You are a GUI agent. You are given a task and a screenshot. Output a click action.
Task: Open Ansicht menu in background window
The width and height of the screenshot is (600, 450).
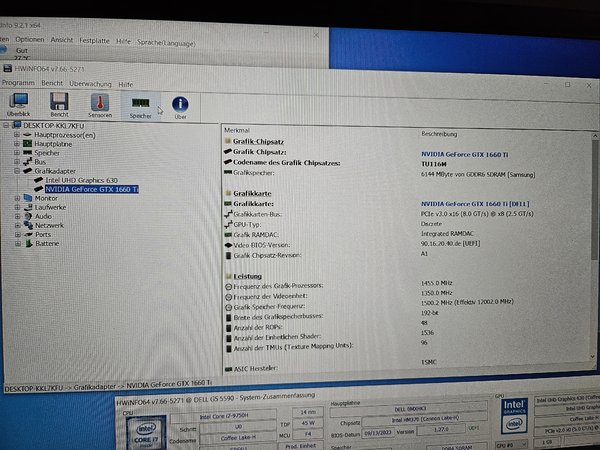62,40
